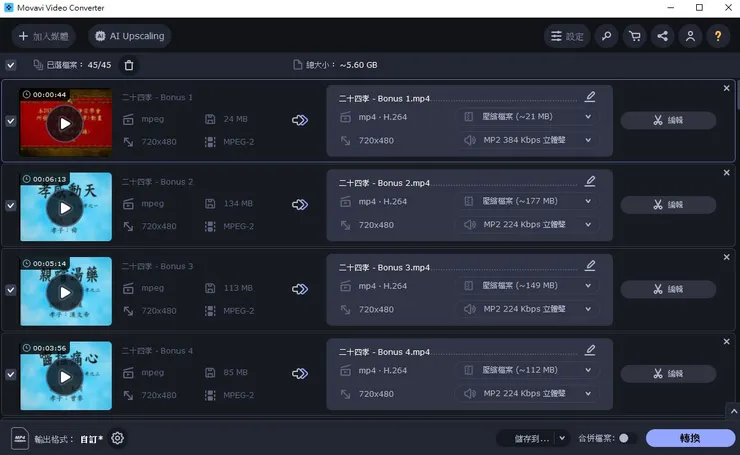Open output format settings gear icon
This screenshot has height=455, width=740.
click(118, 438)
